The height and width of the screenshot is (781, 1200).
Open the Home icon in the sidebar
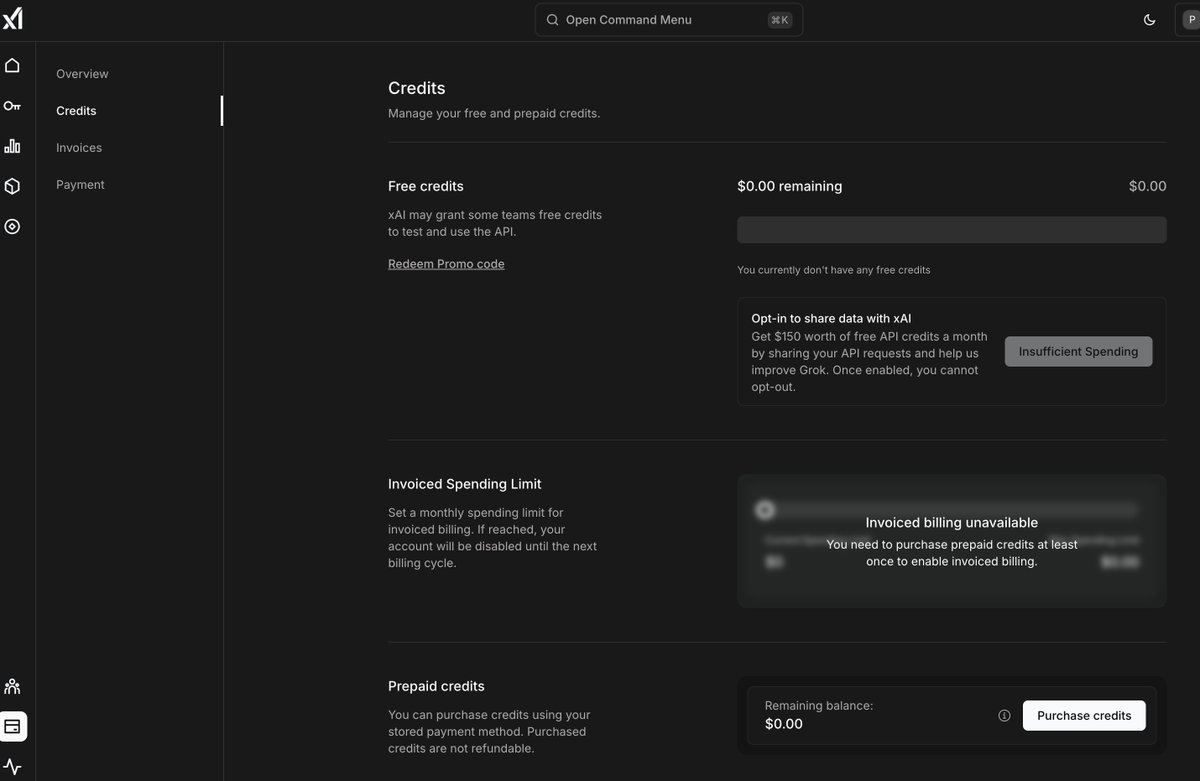12,65
